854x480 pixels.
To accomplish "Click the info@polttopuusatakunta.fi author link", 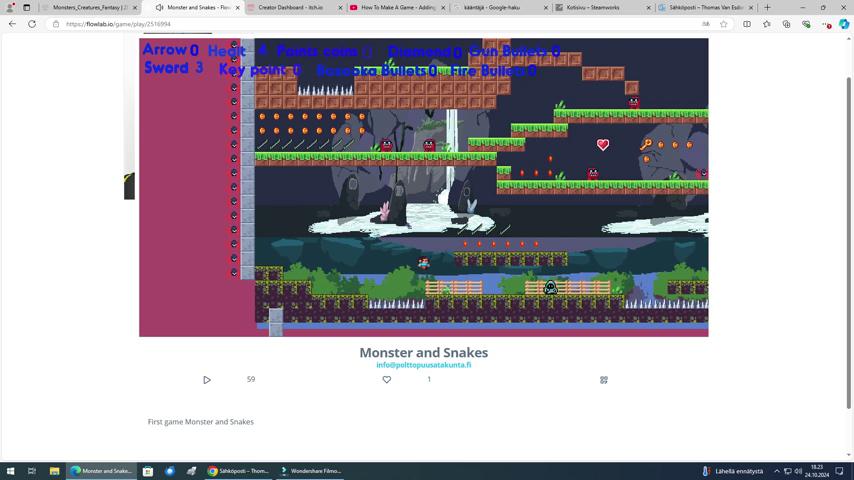I will tap(423, 365).
